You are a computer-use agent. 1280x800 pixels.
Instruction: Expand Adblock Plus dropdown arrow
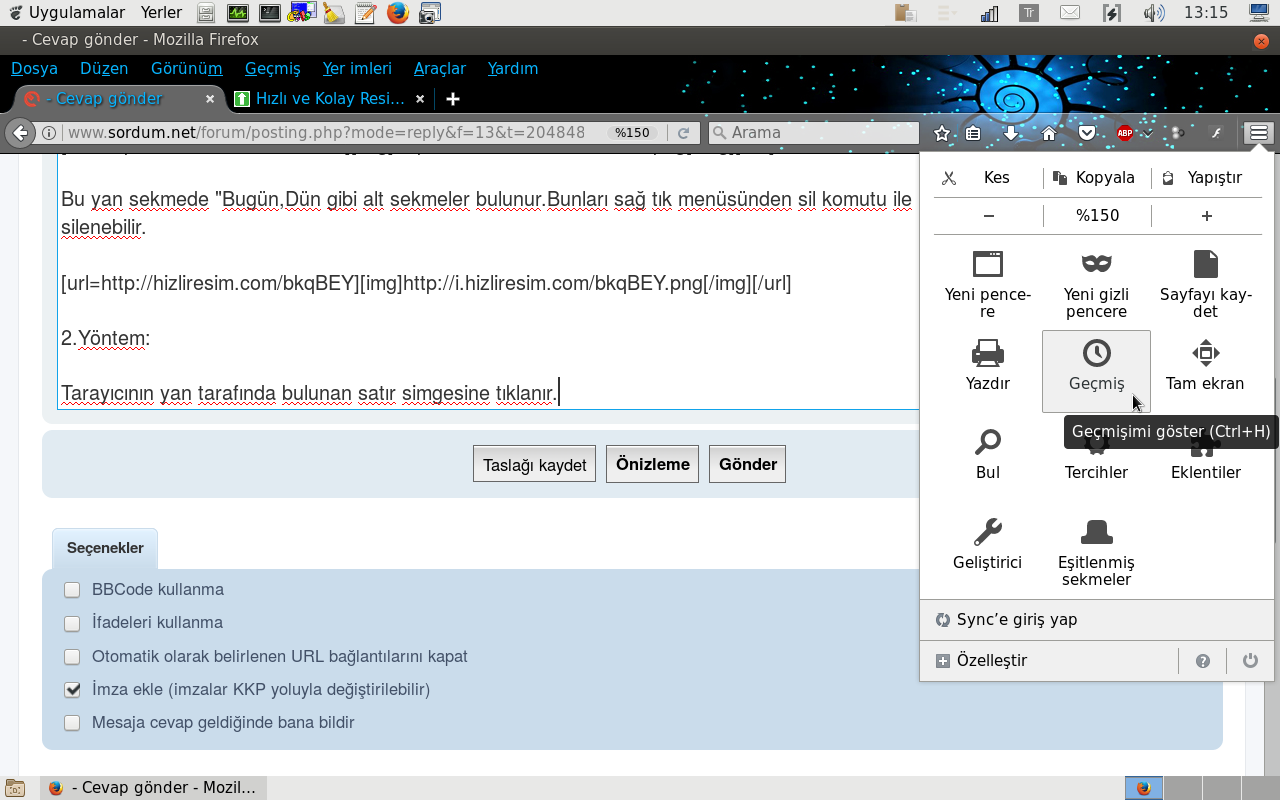(x=1147, y=133)
